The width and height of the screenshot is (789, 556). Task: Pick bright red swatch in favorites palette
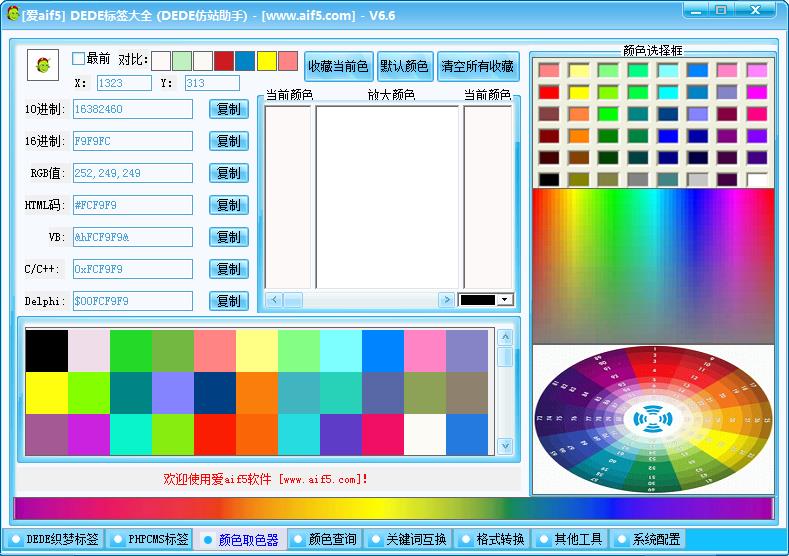click(215, 435)
